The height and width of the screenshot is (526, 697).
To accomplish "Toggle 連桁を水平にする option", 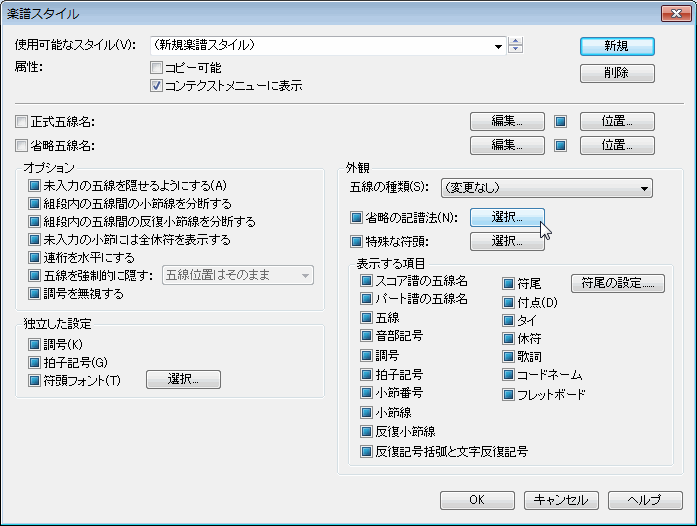I will (34, 257).
